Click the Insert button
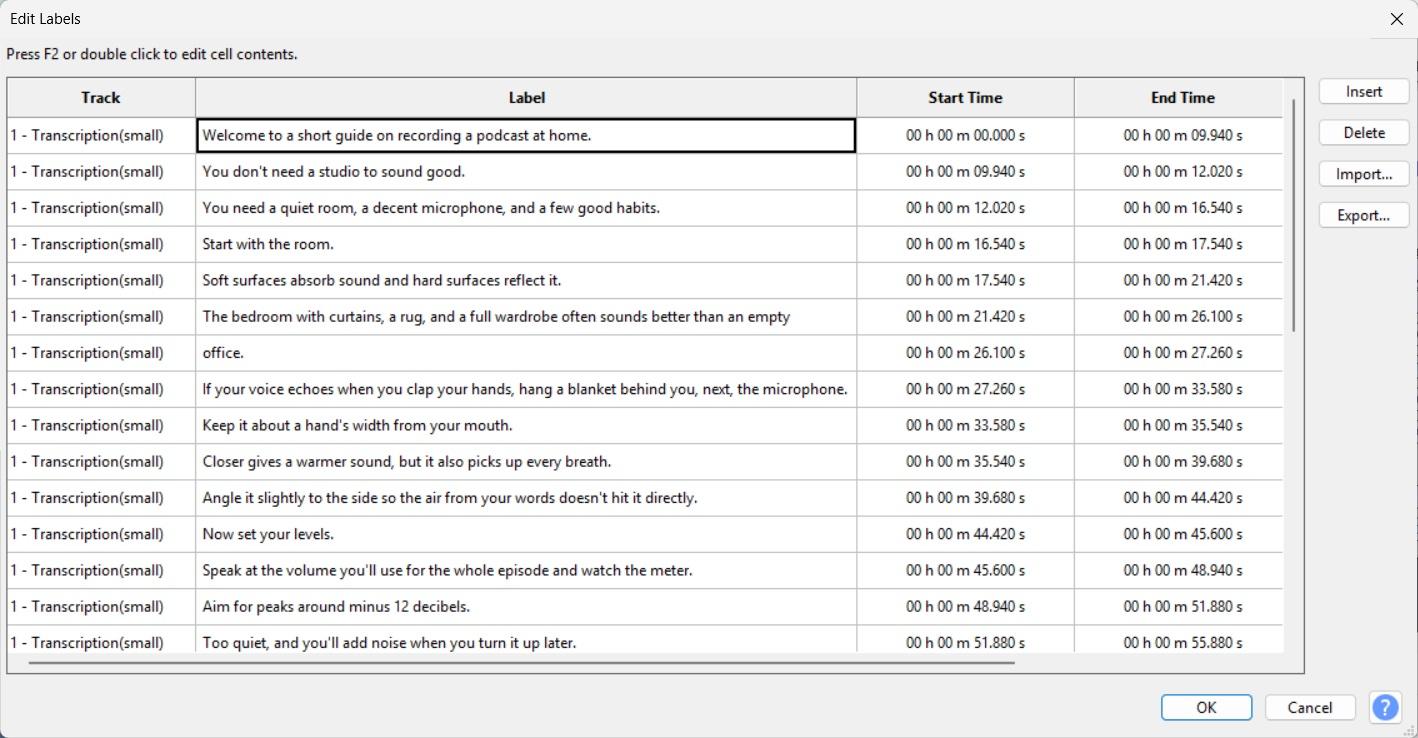The height and width of the screenshot is (738, 1418). 1364,91
